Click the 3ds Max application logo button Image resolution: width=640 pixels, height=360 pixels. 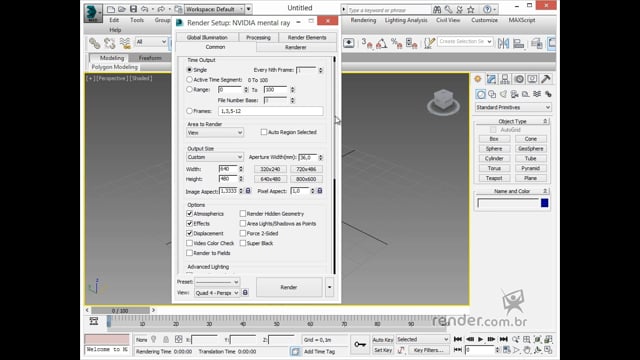93,13
